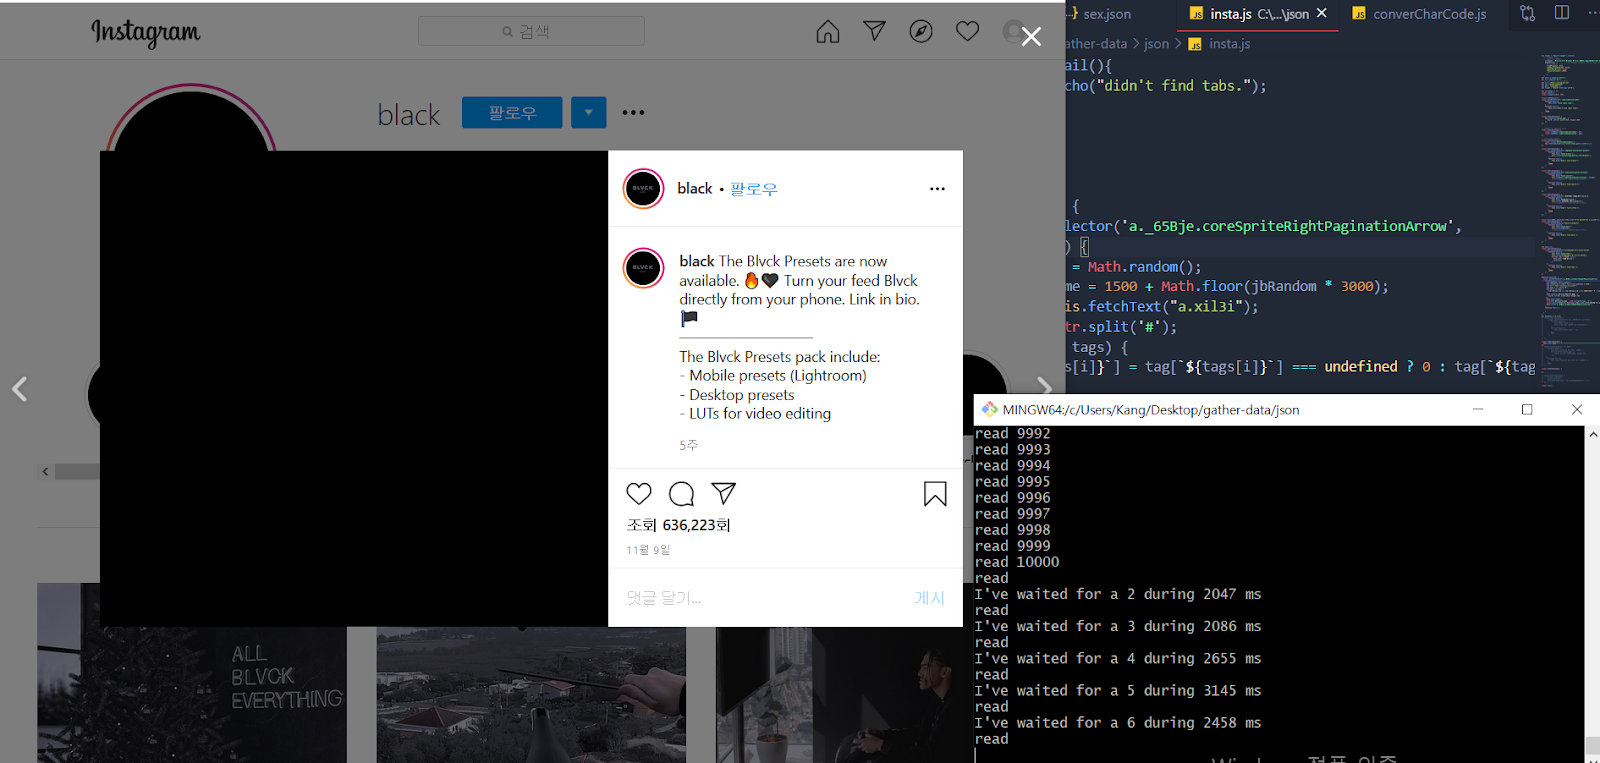1600x763 pixels.
Task: Open post options three-dot menu
Action: tap(937, 188)
